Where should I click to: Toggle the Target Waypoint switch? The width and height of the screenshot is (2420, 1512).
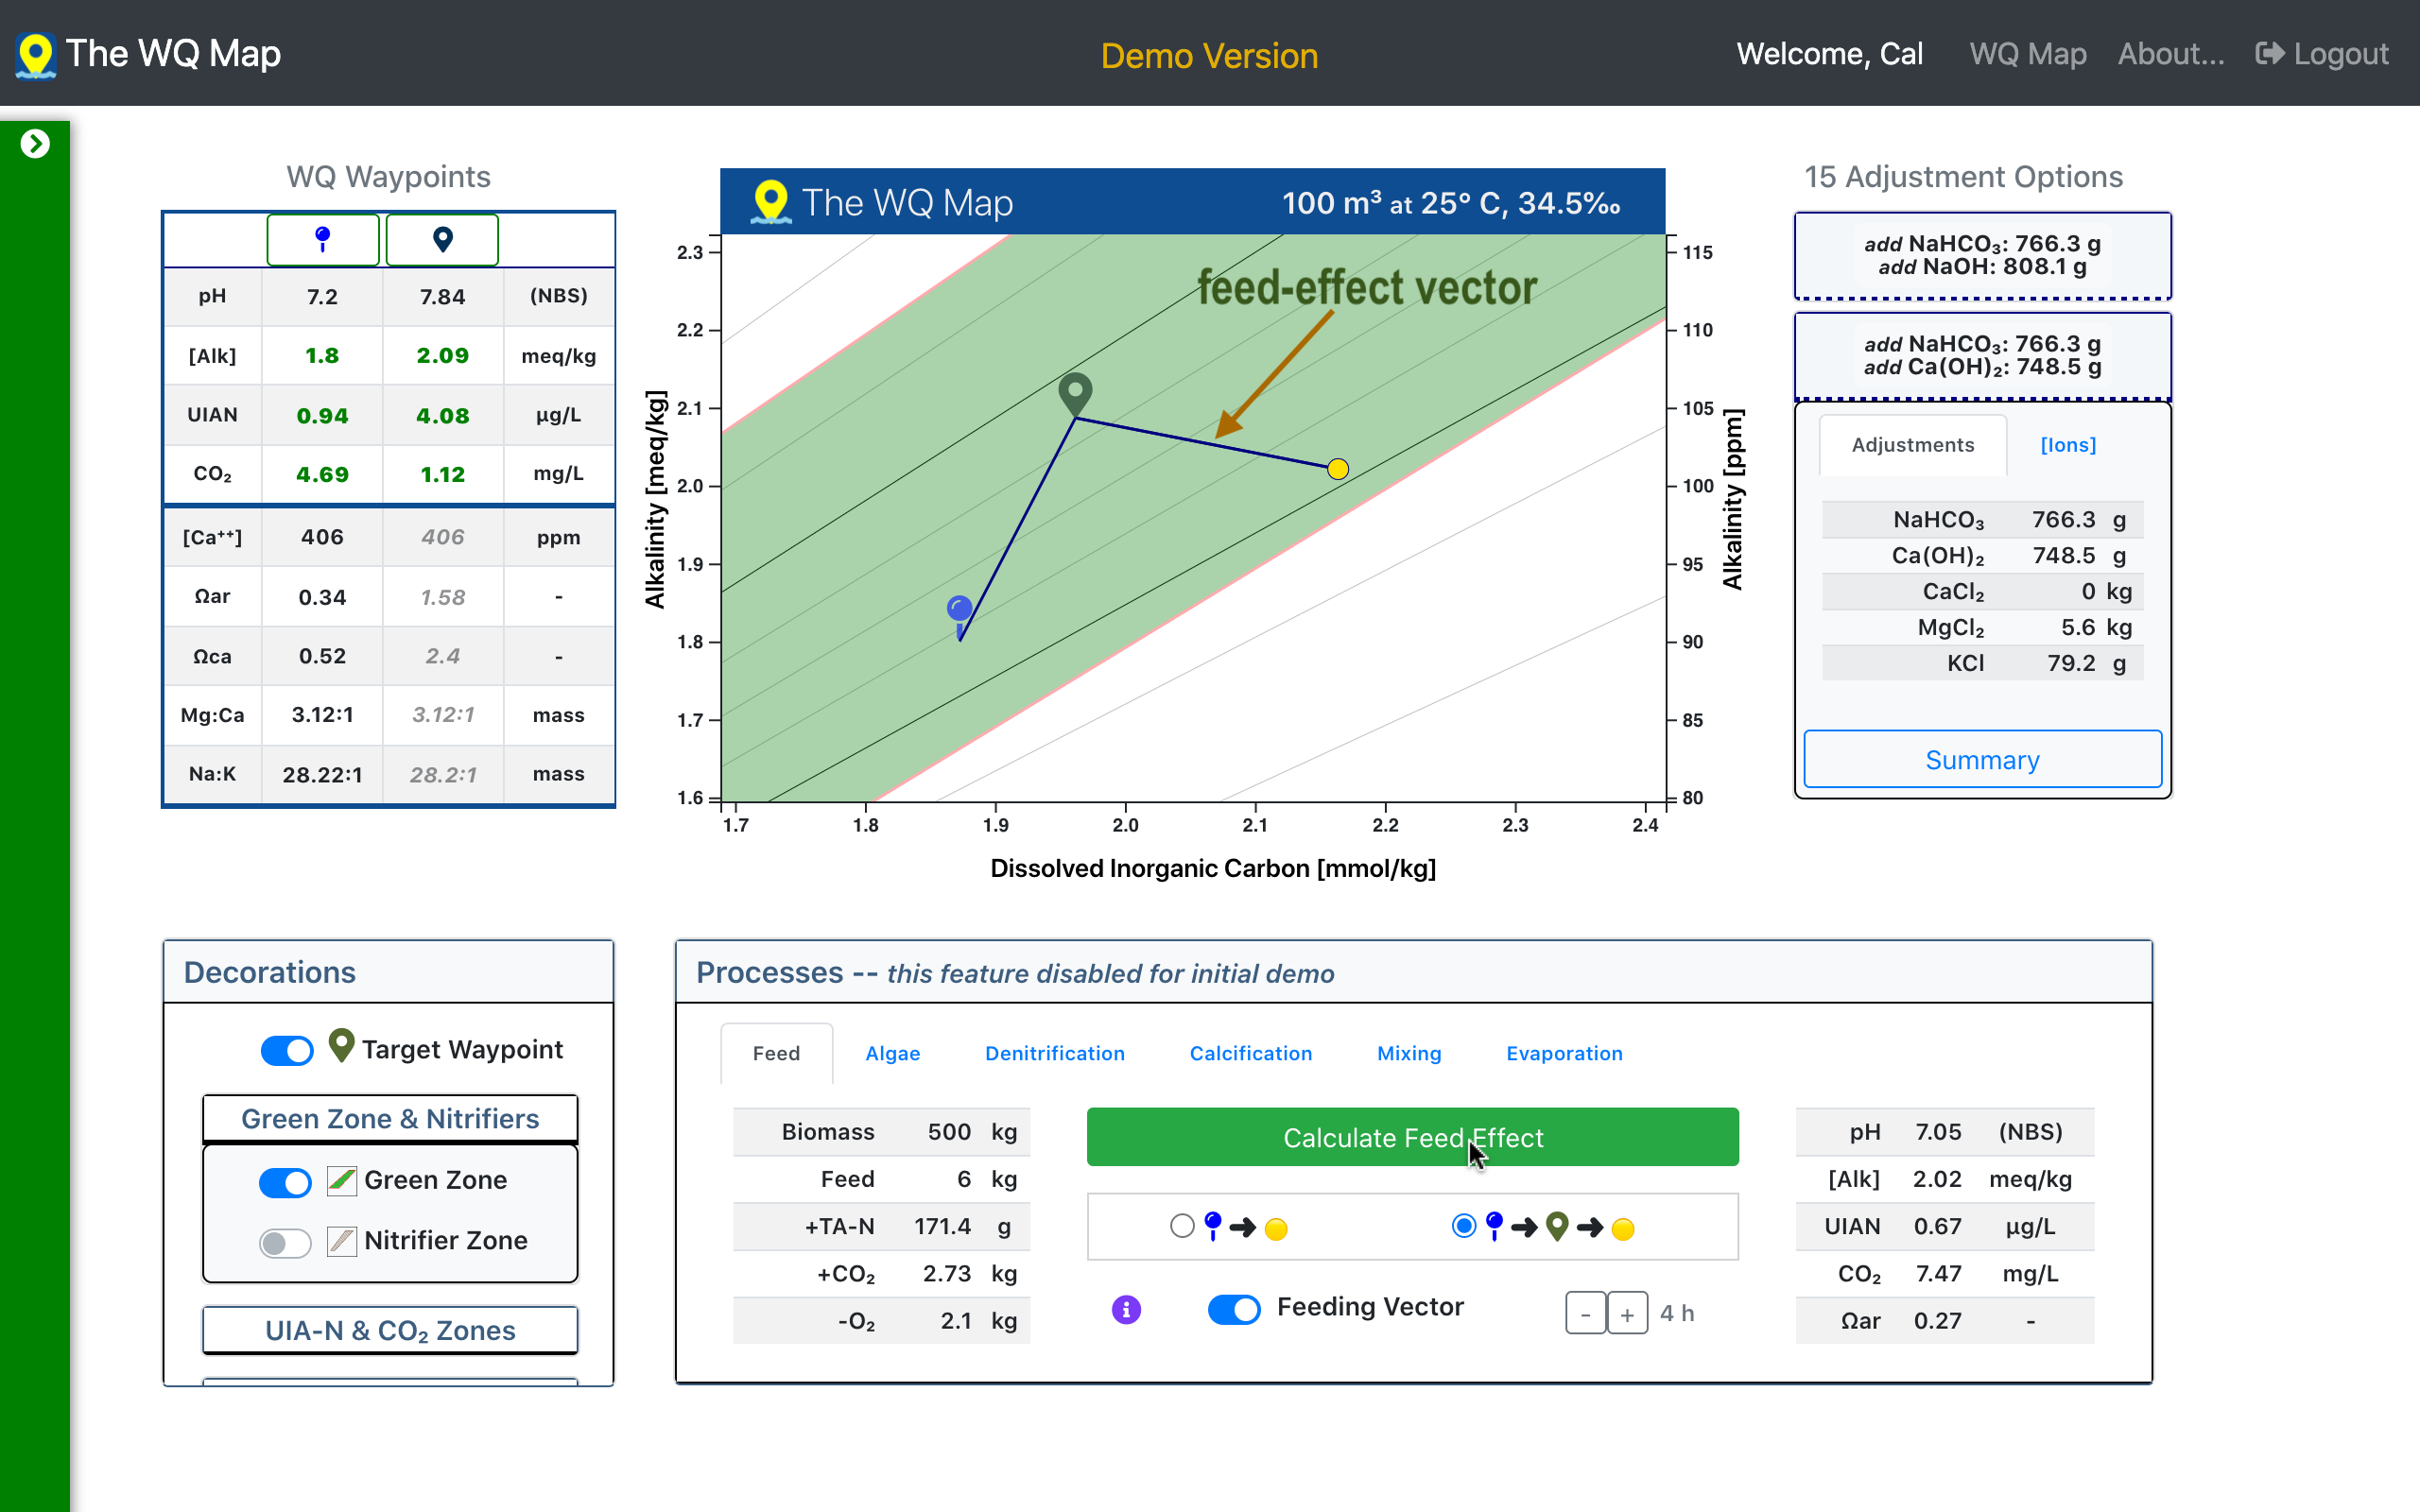click(x=287, y=1050)
